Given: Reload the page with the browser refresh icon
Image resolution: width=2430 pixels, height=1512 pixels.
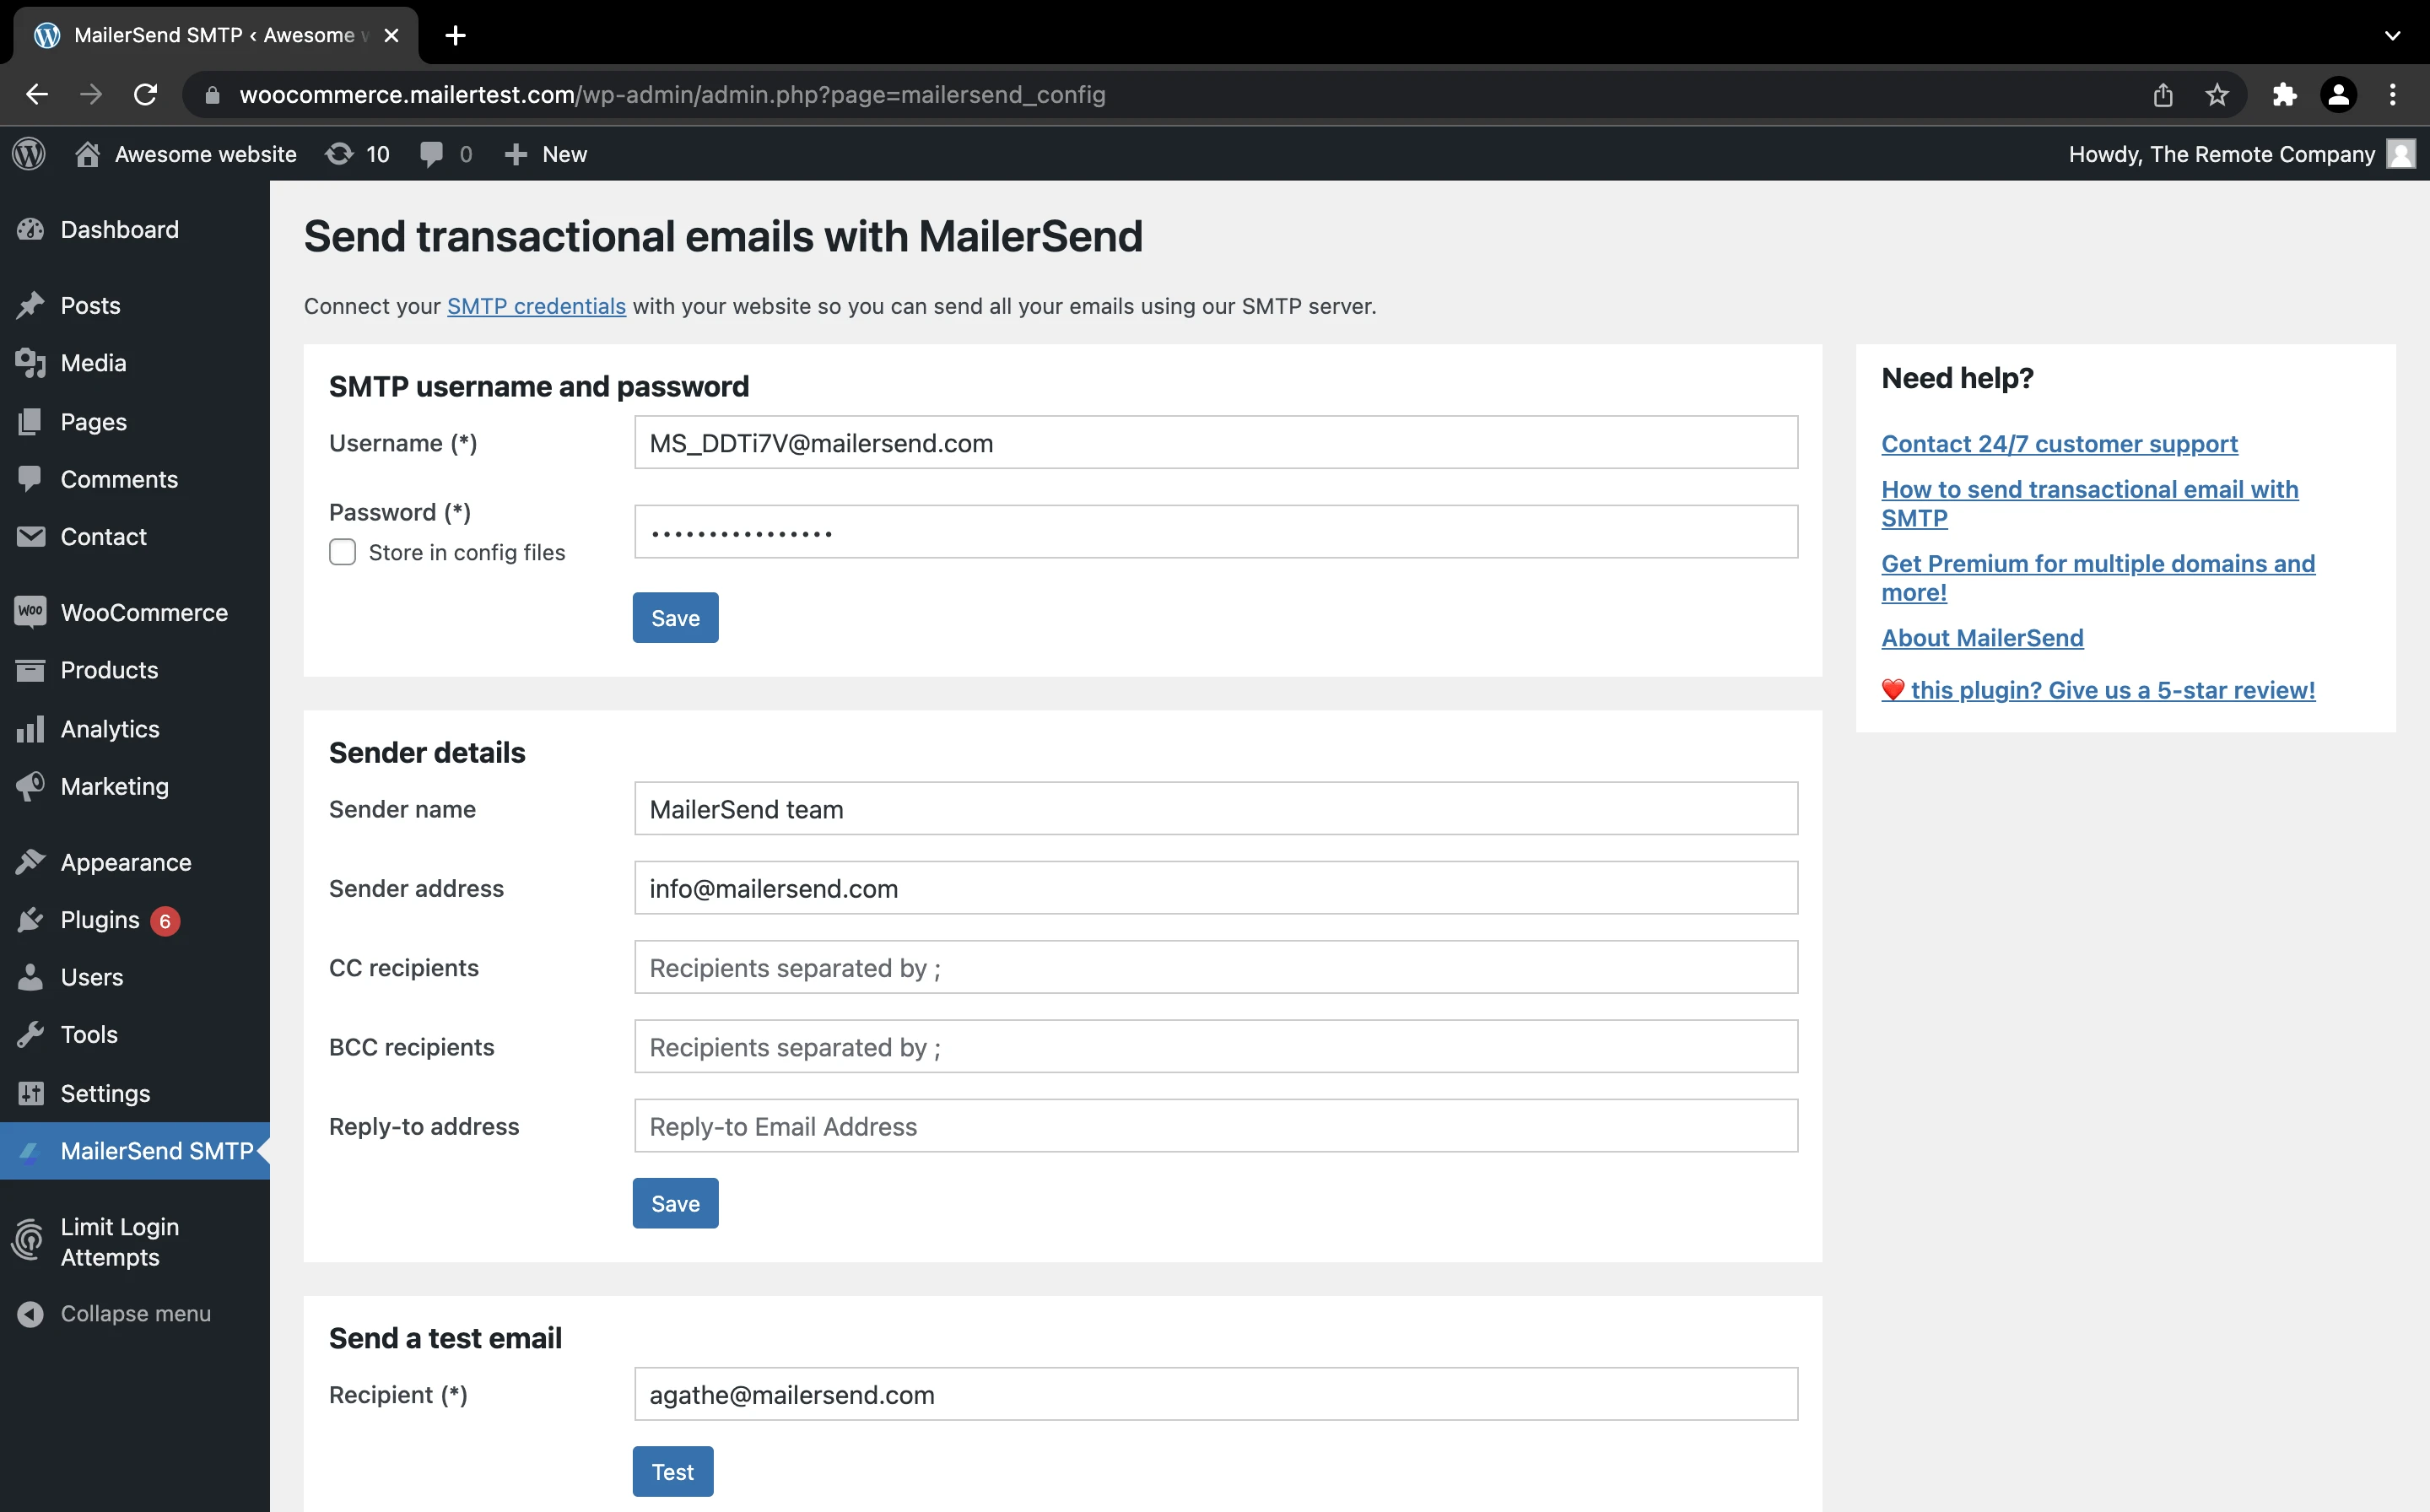Looking at the screenshot, I should point(146,94).
